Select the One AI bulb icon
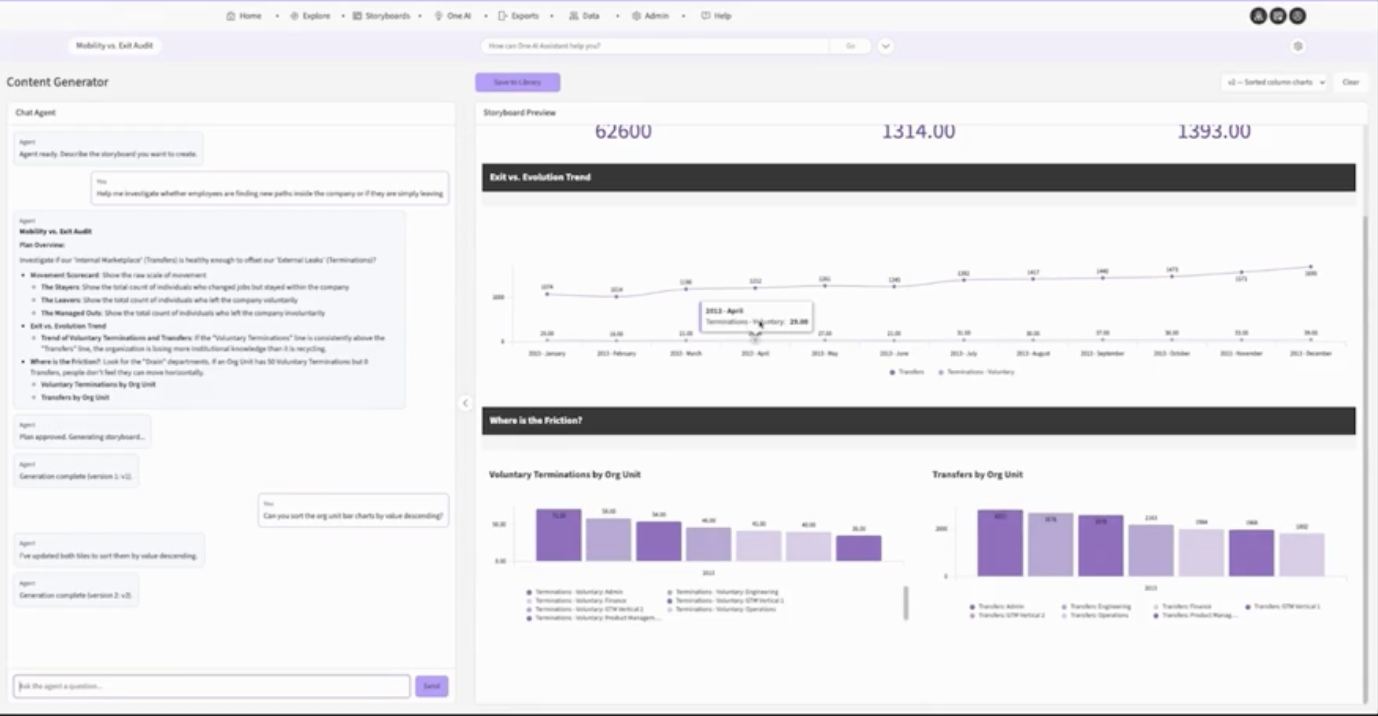The width and height of the screenshot is (1378, 716). (438, 16)
